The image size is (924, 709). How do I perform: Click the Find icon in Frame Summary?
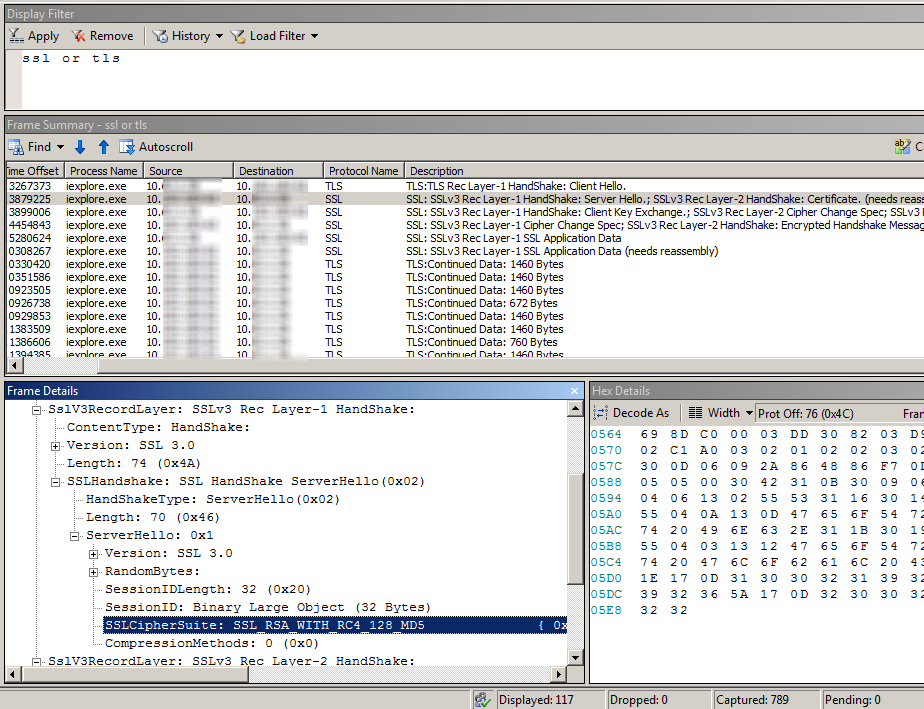[x=17, y=147]
